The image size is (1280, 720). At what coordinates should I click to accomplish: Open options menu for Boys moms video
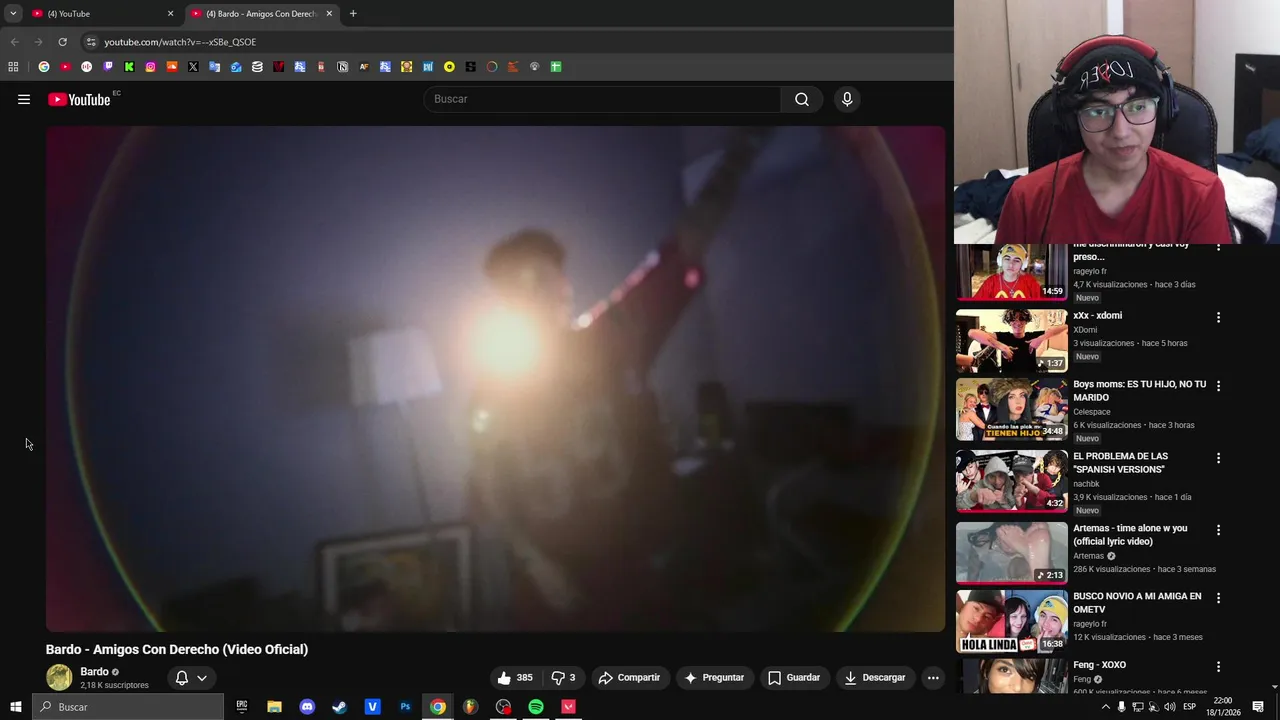point(1218,386)
